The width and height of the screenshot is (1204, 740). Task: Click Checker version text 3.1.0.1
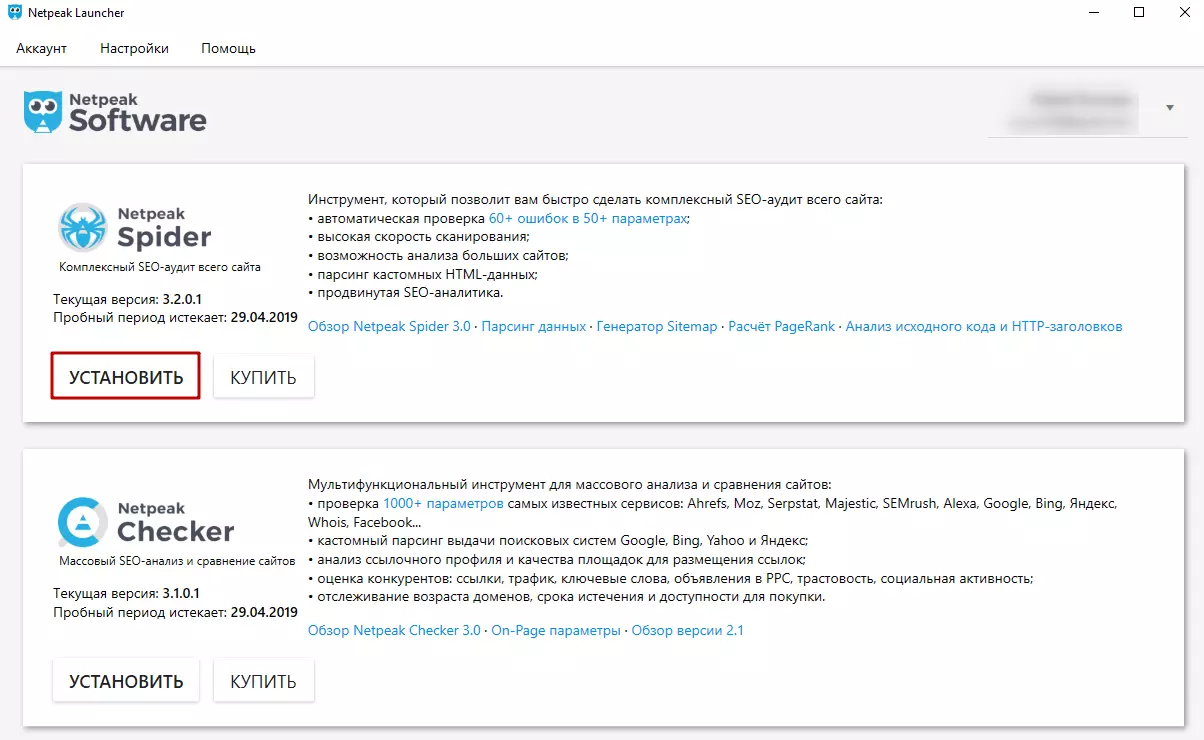(x=182, y=593)
